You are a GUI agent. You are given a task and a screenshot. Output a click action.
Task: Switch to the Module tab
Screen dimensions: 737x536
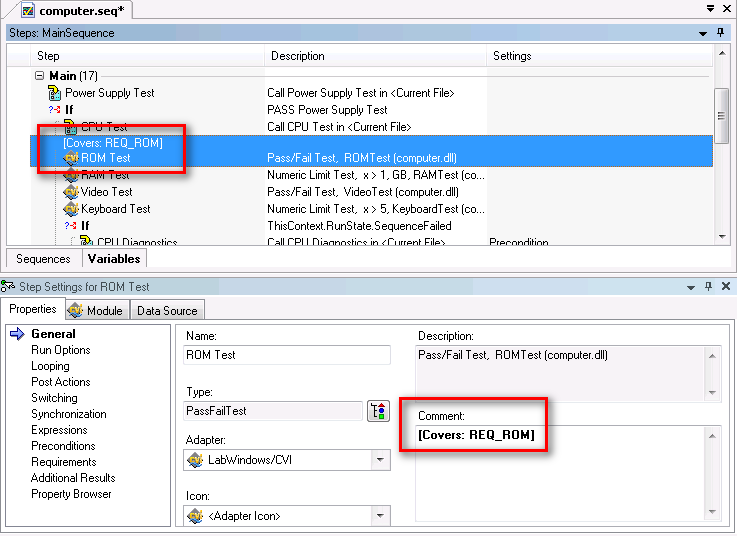(97, 310)
